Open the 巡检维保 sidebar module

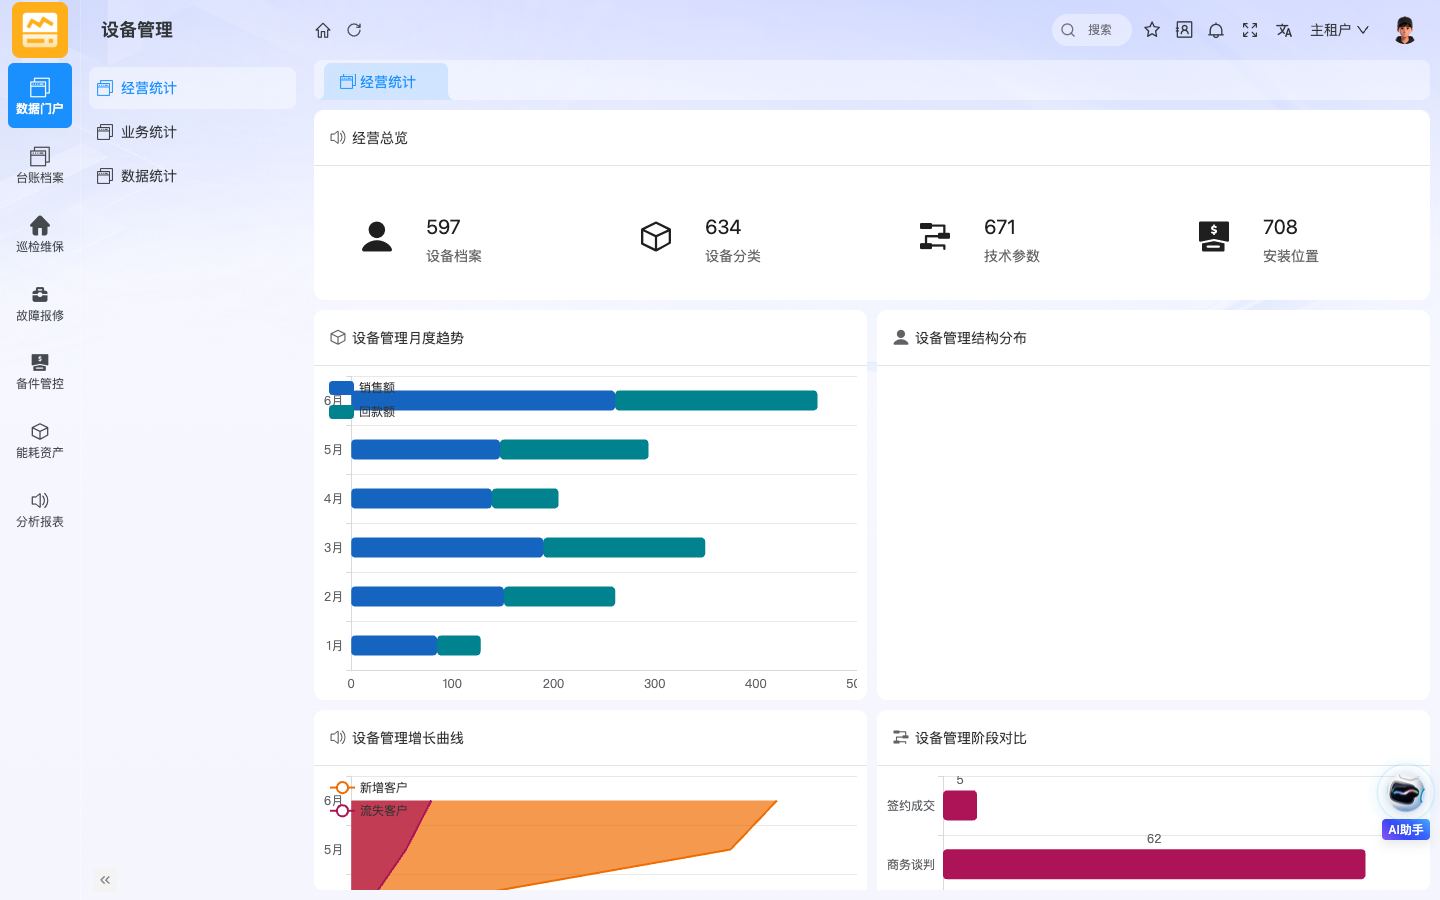pyautogui.click(x=40, y=234)
